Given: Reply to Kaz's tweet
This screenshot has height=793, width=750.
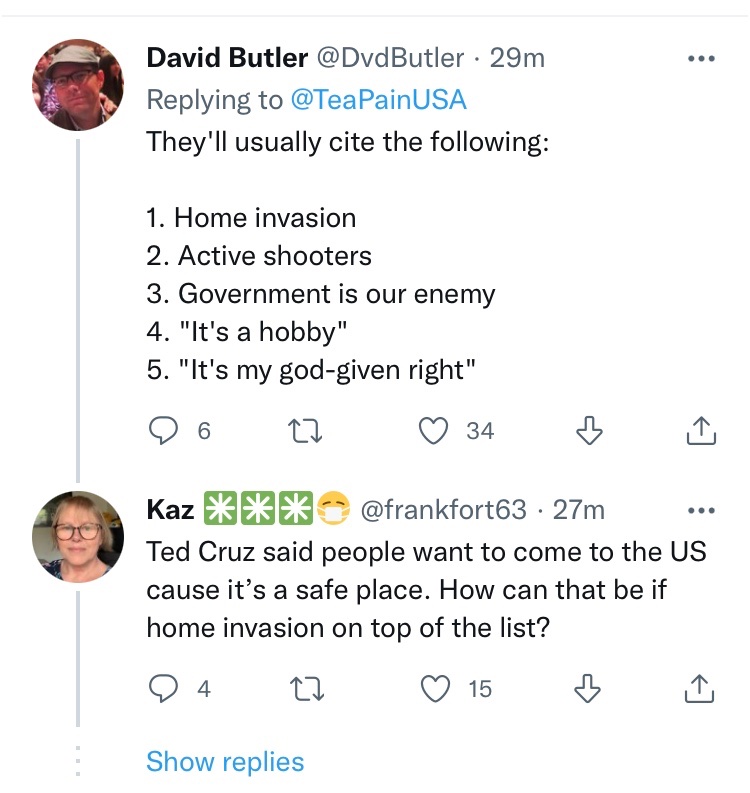Looking at the screenshot, I should (163, 688).
